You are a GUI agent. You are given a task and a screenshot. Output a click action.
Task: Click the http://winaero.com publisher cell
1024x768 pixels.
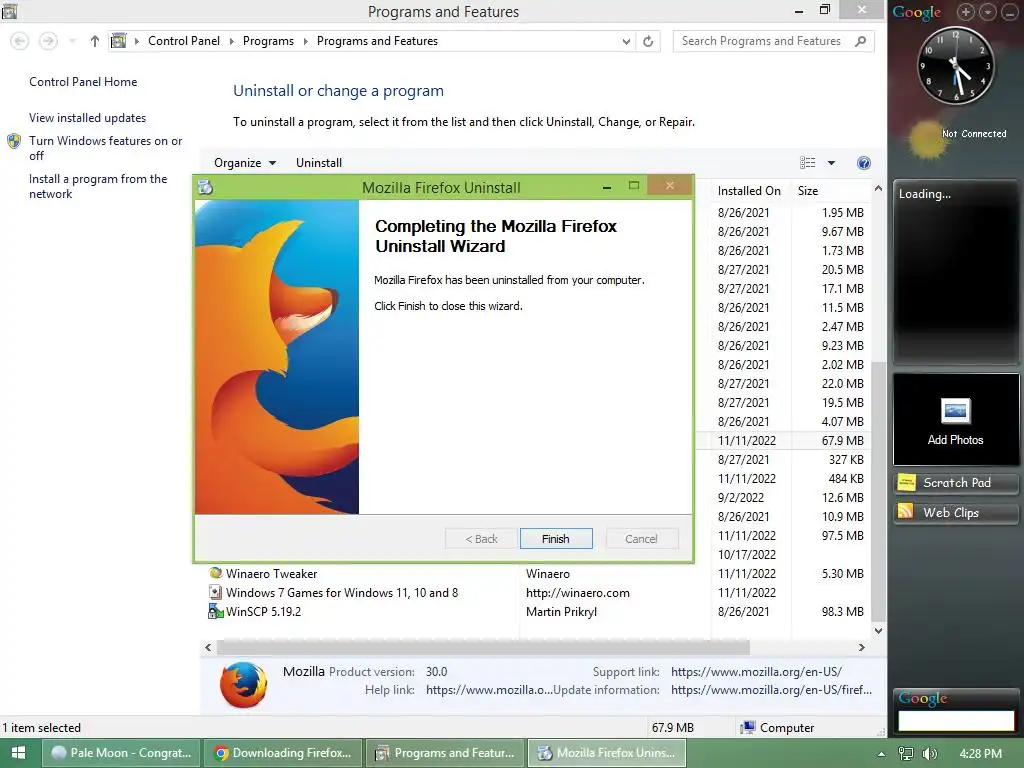pyautogui.click(x=578, y=592)
